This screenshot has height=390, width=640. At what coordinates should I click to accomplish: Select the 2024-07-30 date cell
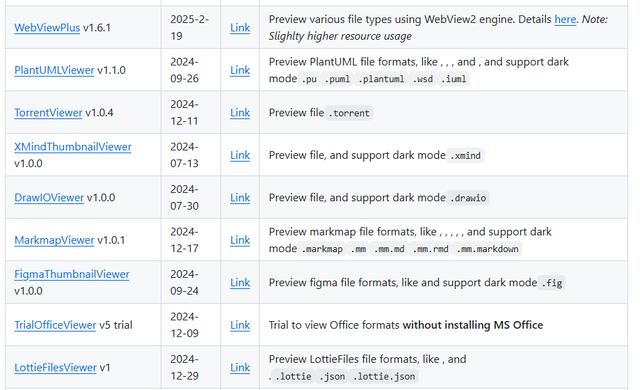(x=191, y=197)
